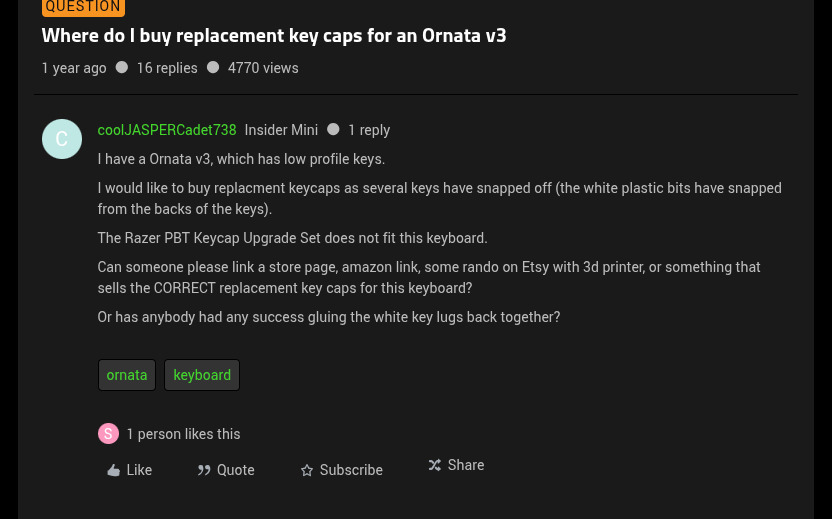
Task: Click the Insider Mini rank label
Action: click(x=281, y=130)
